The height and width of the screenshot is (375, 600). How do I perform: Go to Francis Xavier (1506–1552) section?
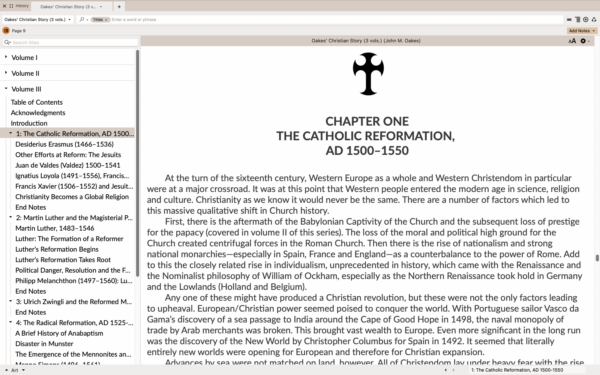point(74,186)
